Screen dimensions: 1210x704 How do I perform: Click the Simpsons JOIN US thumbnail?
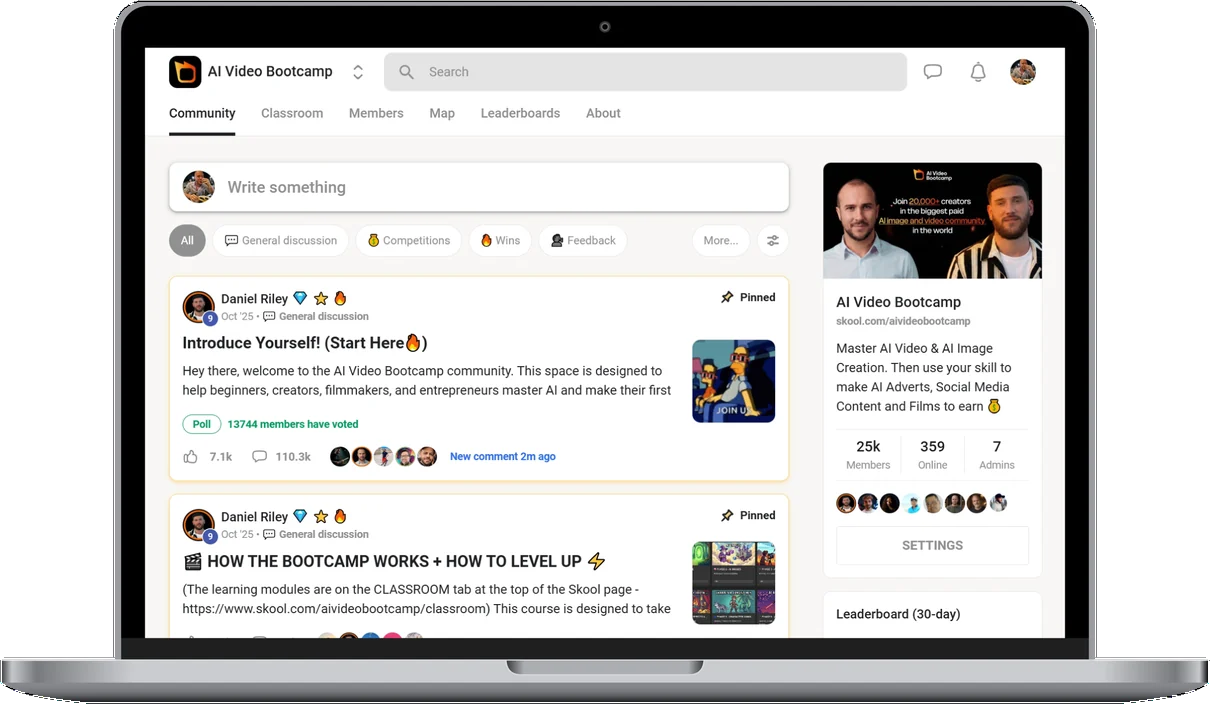pyautogui.click(x=733, y=381)
